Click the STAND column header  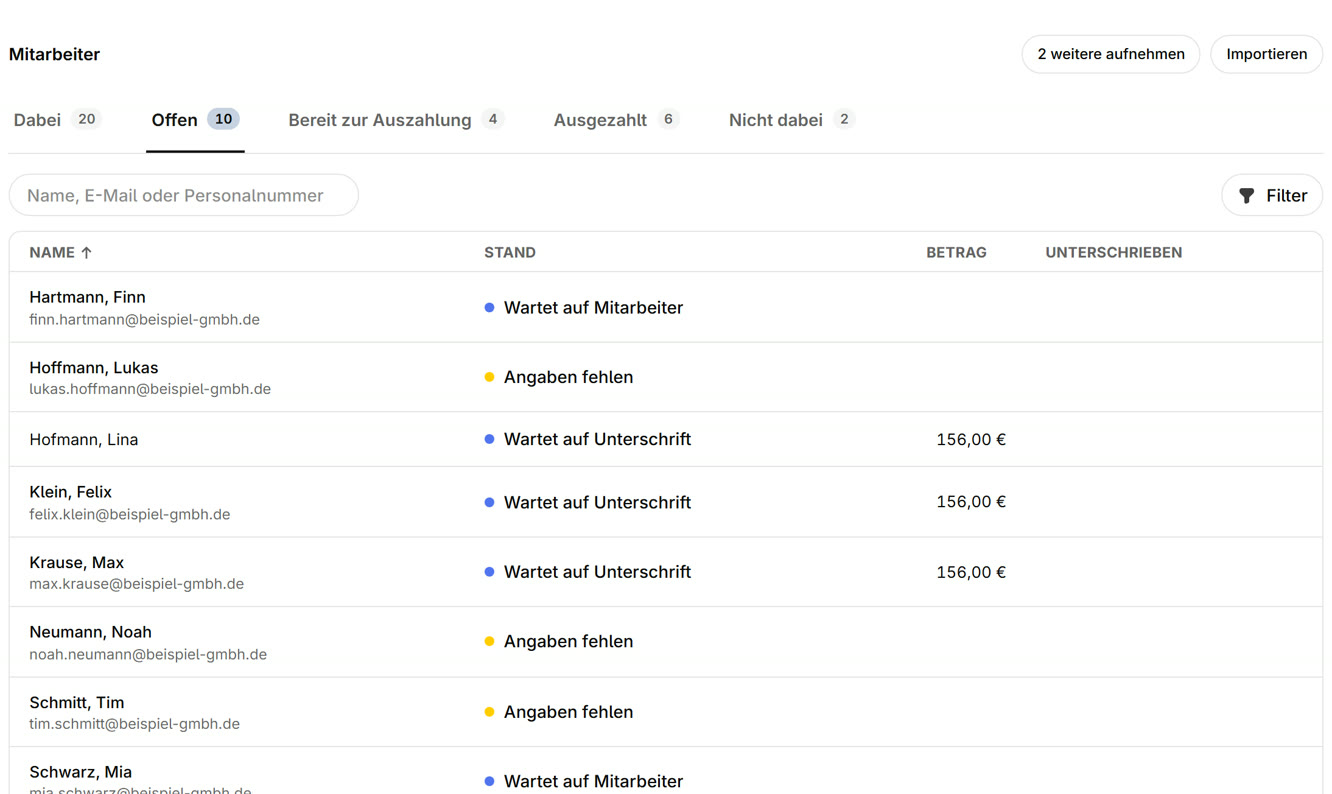pyautogui.click(x=510, y=253)
